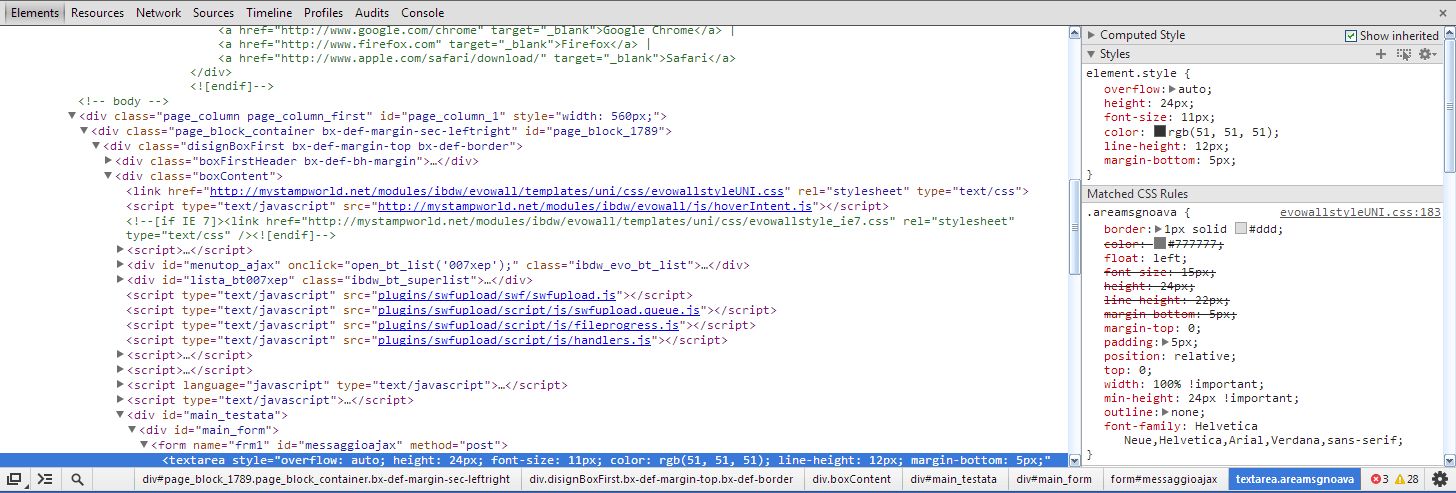This screenshot has height=493, width=1456.
Task: Open the fileprogress.js script link
Action: coord(527,325)
